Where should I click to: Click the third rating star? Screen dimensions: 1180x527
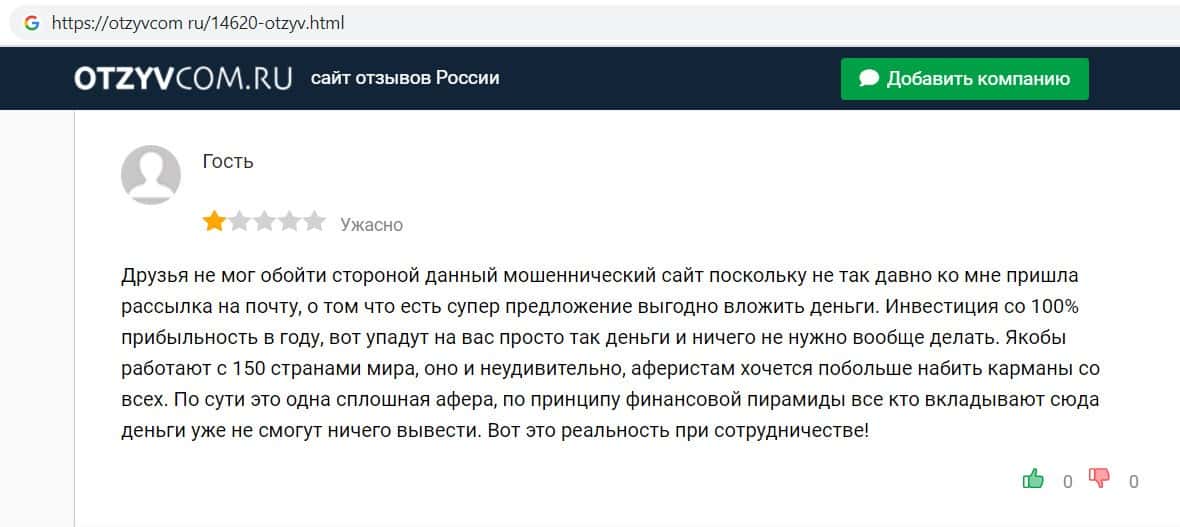pos(264,222)
